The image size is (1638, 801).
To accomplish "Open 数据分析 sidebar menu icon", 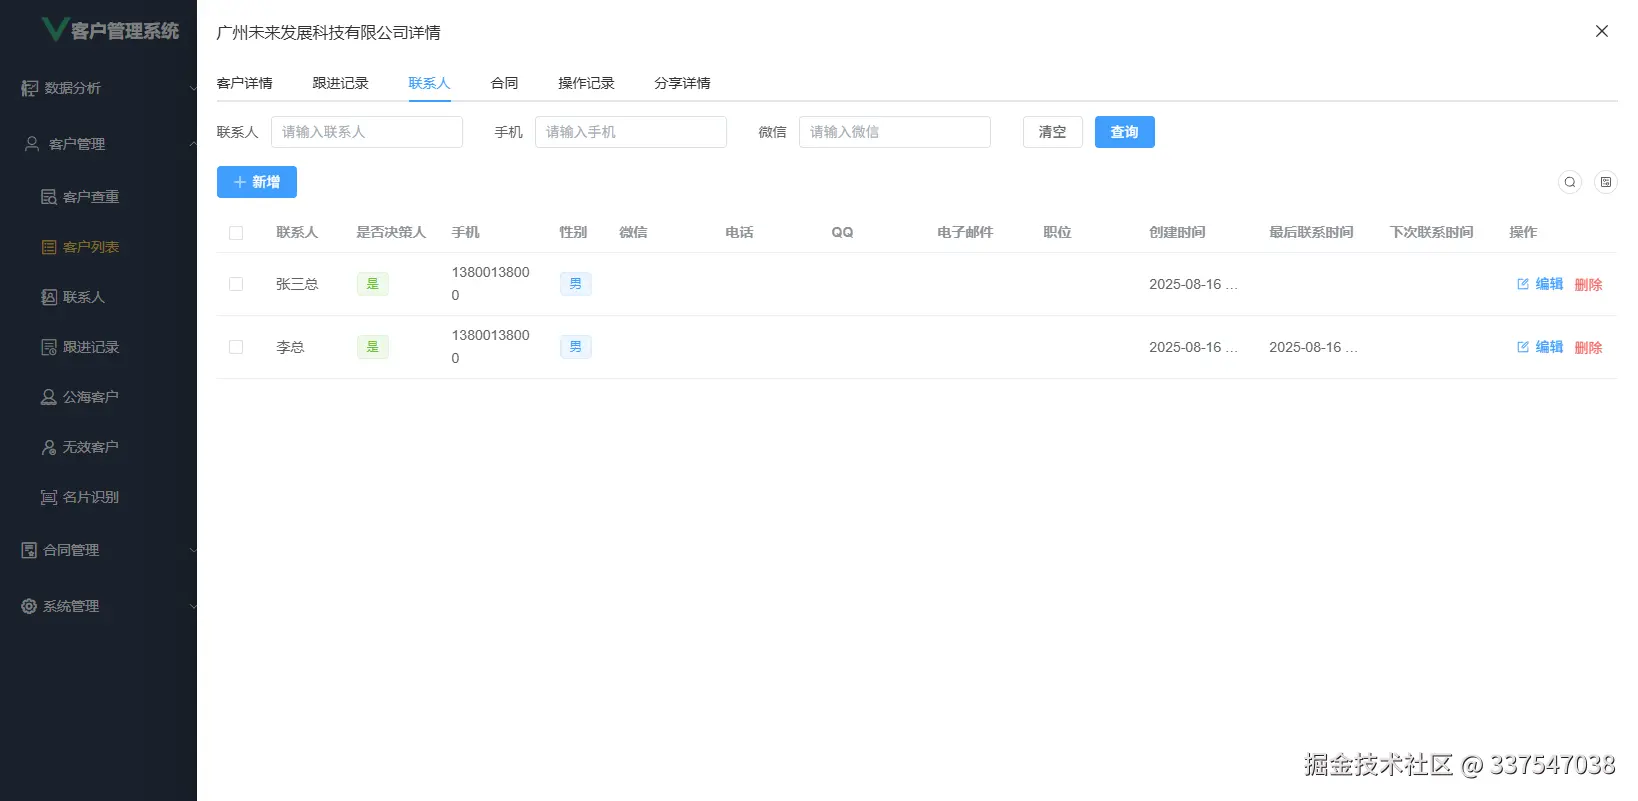I will (x=30, y=88).
